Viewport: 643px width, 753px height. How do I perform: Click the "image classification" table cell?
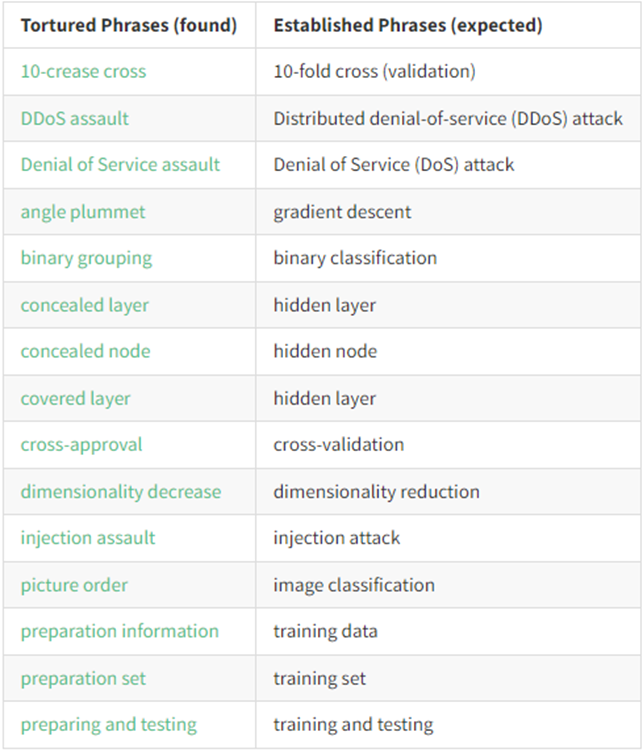pos(354,585)
